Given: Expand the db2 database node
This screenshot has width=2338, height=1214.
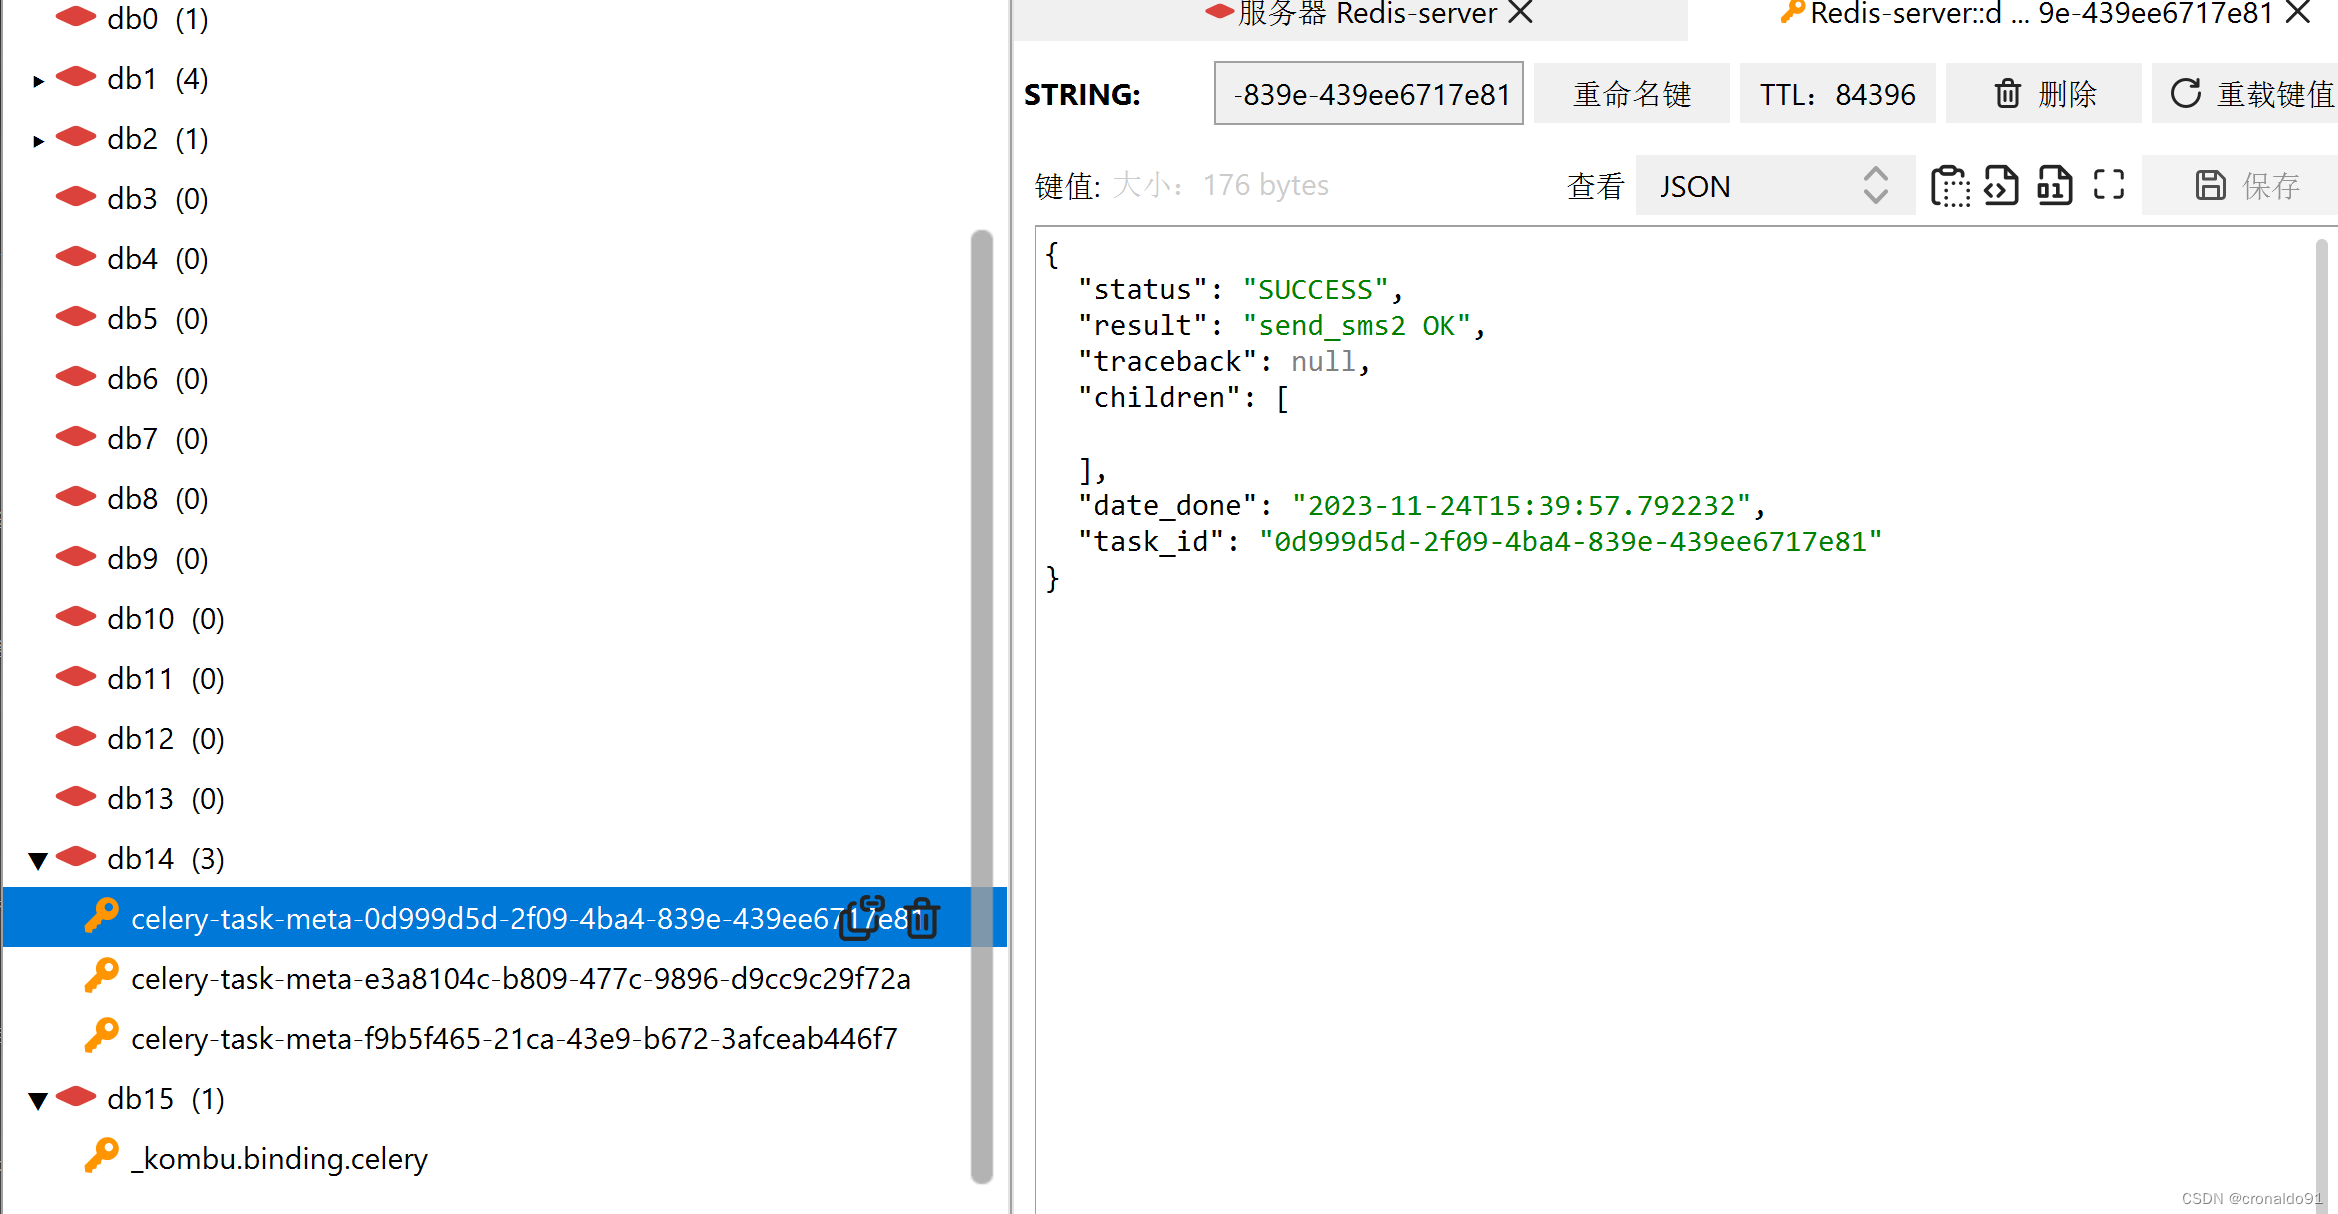Looking at the screenshot, I should click(38, 140).
